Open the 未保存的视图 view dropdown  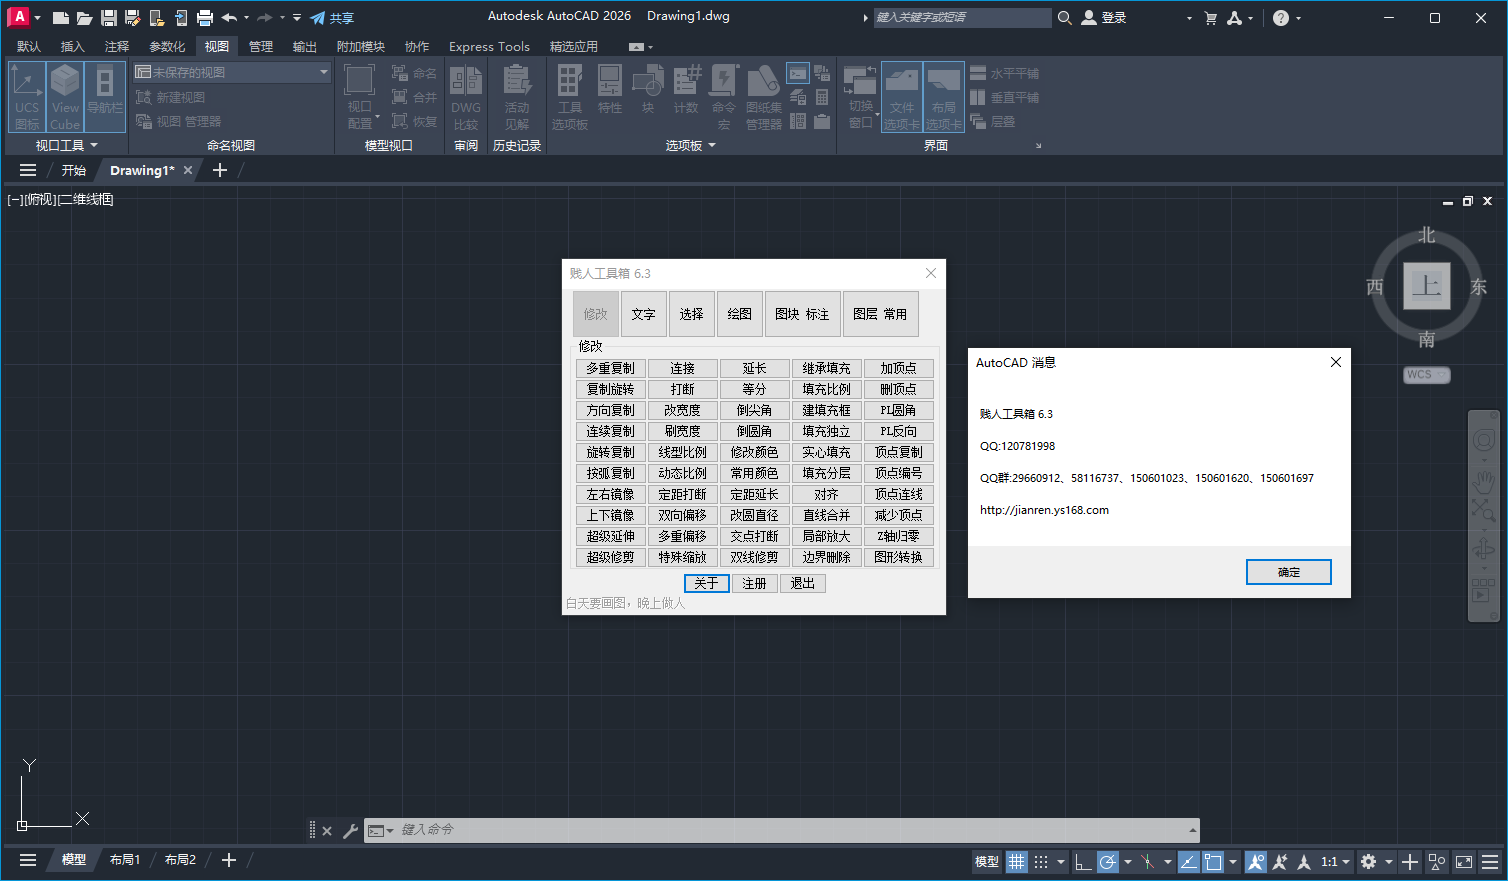(231, 72)
